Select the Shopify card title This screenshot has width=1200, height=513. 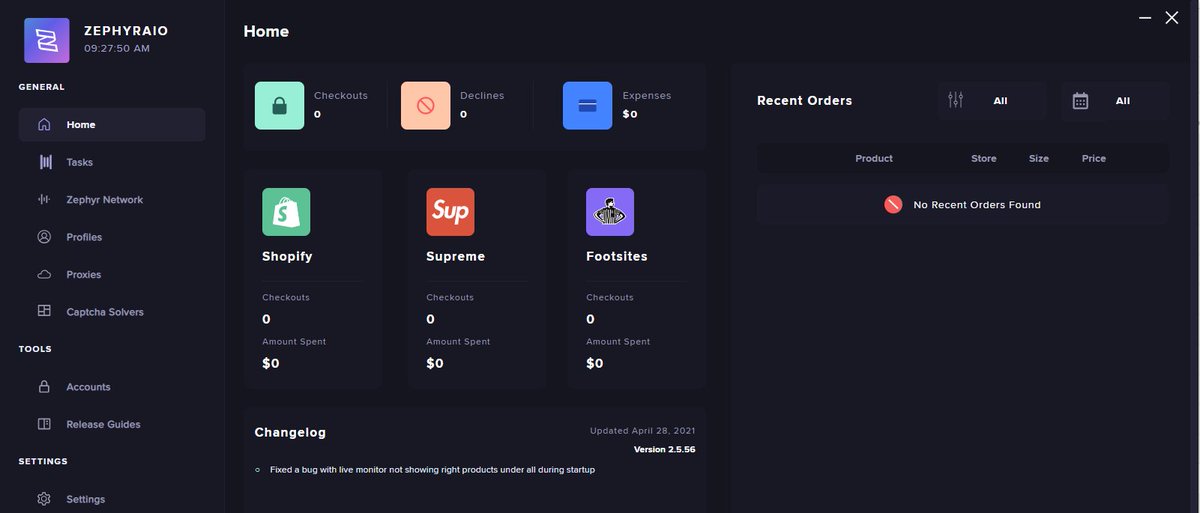click(x=287, y=256)
